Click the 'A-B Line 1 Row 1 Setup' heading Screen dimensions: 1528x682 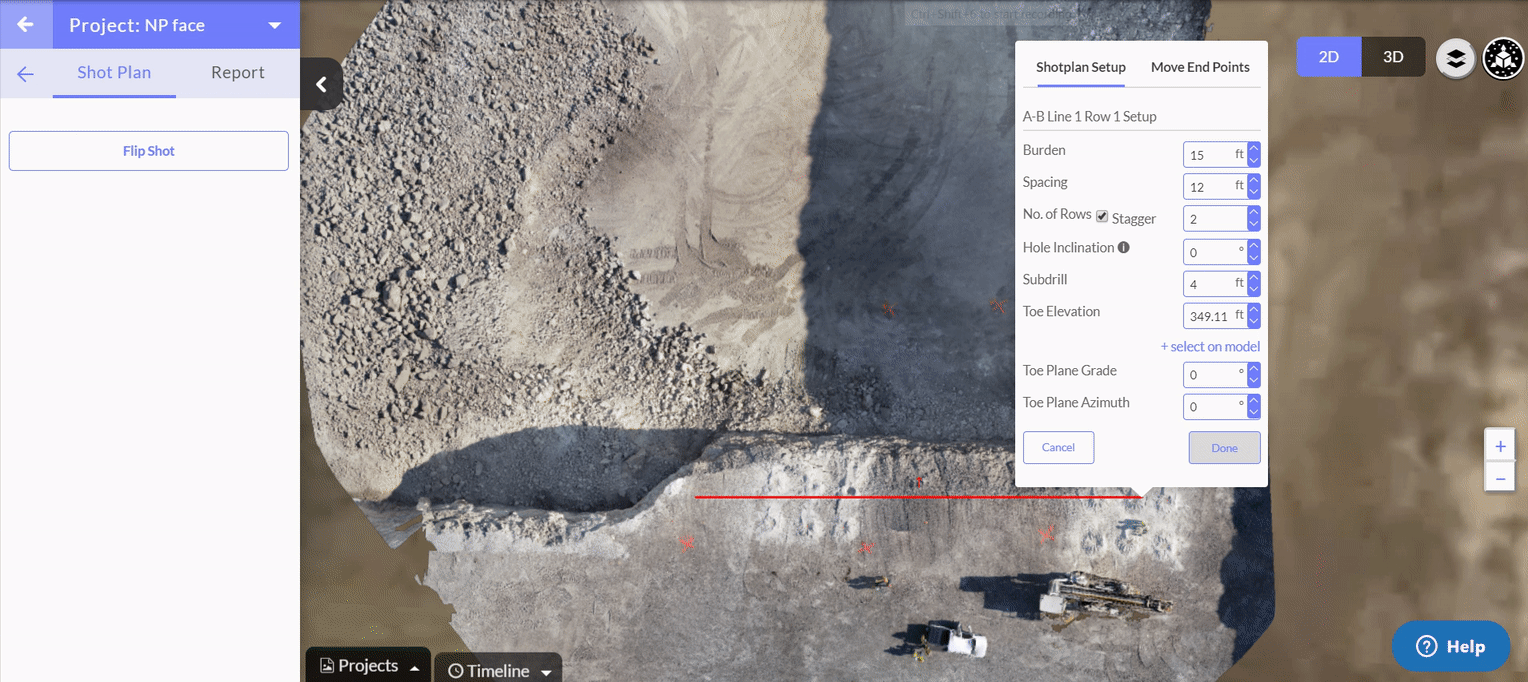(1089, 117)
